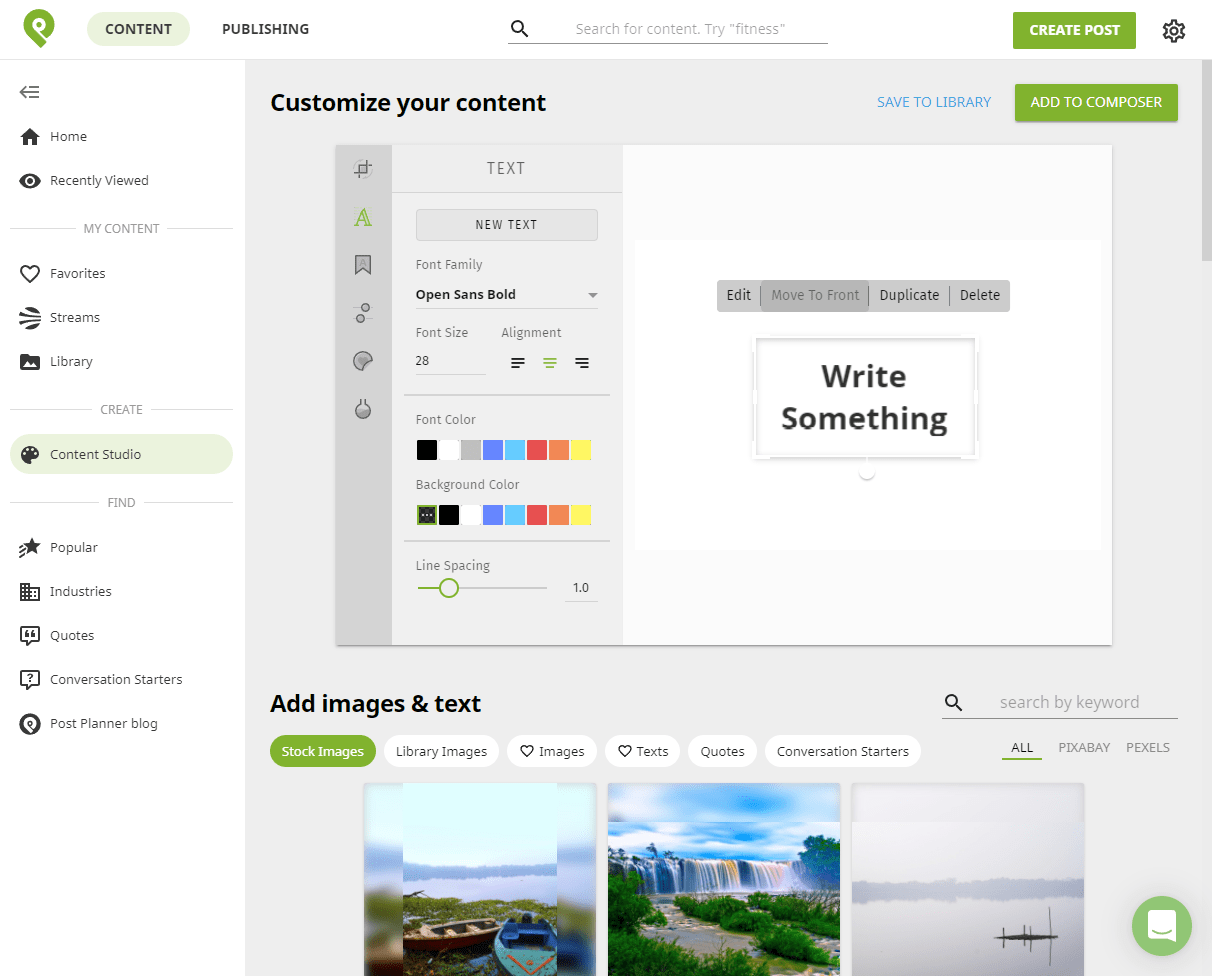
Task: Click the Font Size input field
Action: click(450, 361)
